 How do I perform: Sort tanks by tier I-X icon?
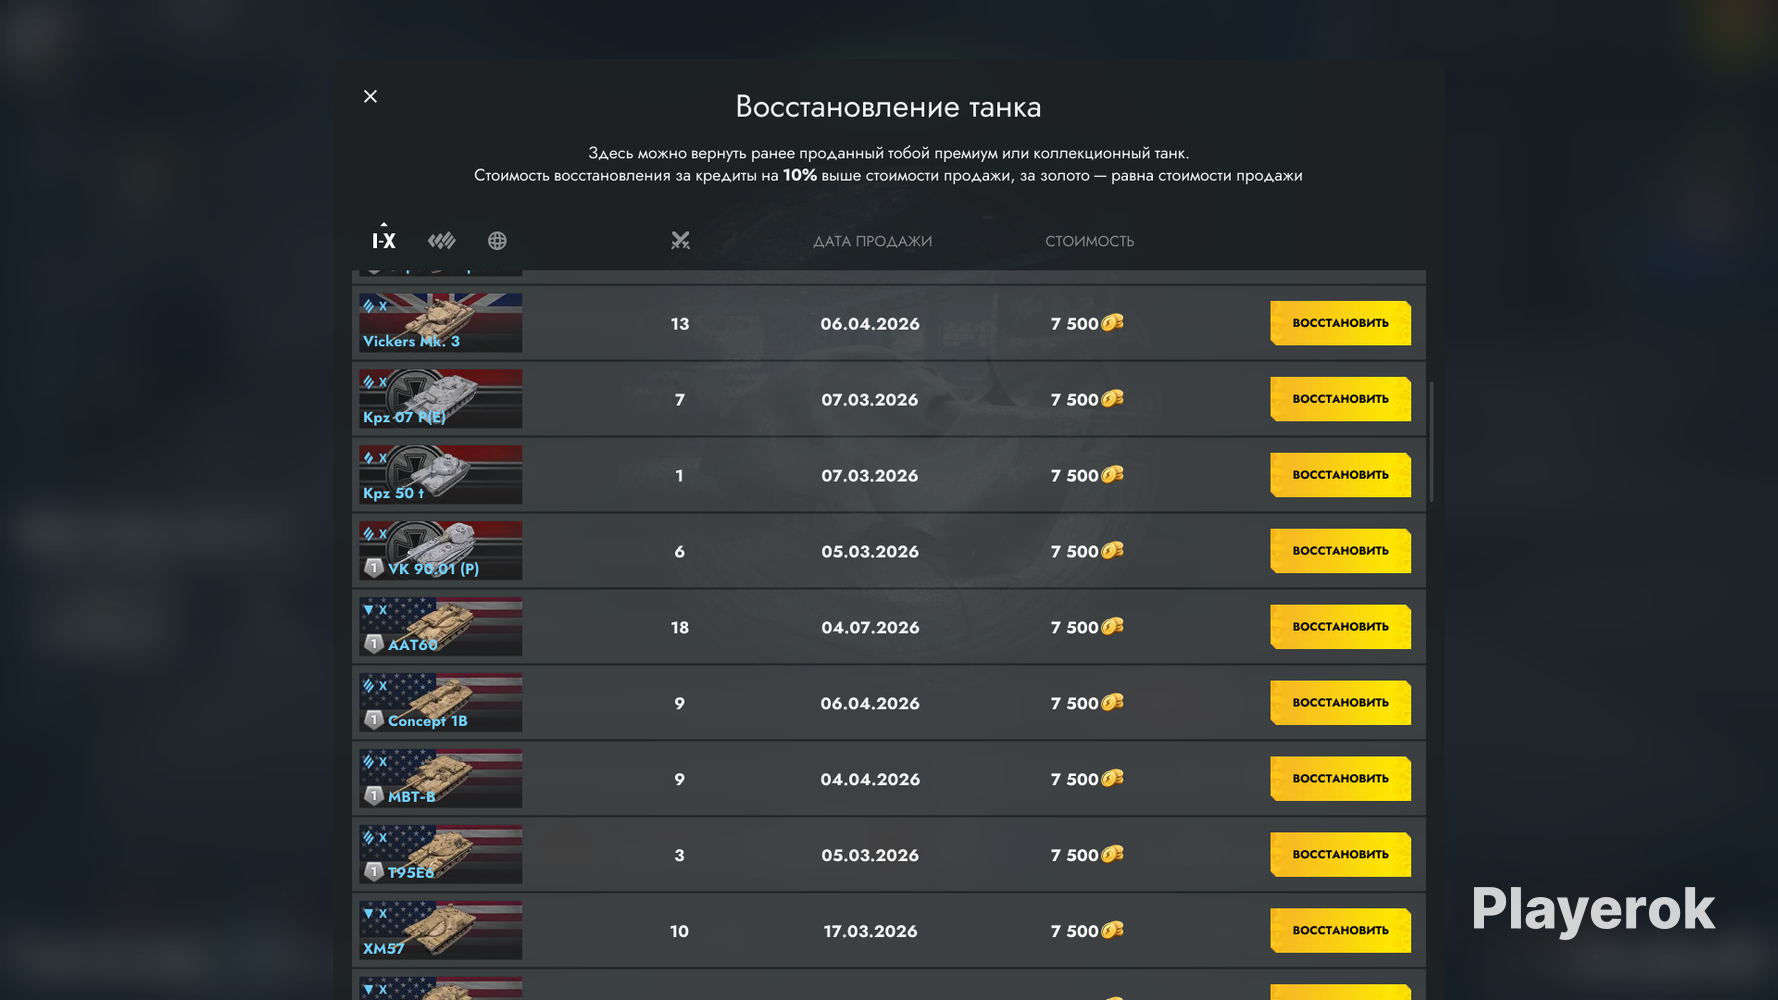coord(384,240)
